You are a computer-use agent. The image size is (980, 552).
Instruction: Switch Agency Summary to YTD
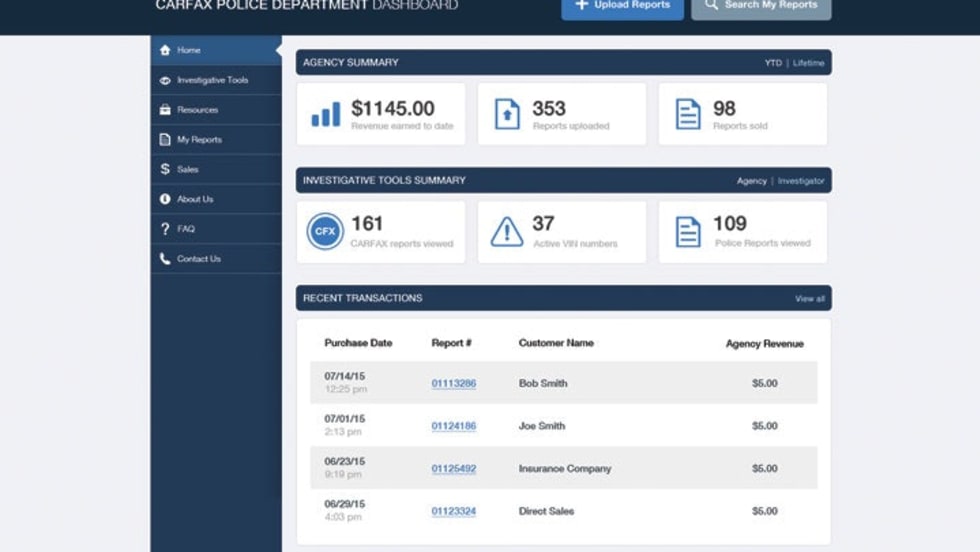click(773, 63)
